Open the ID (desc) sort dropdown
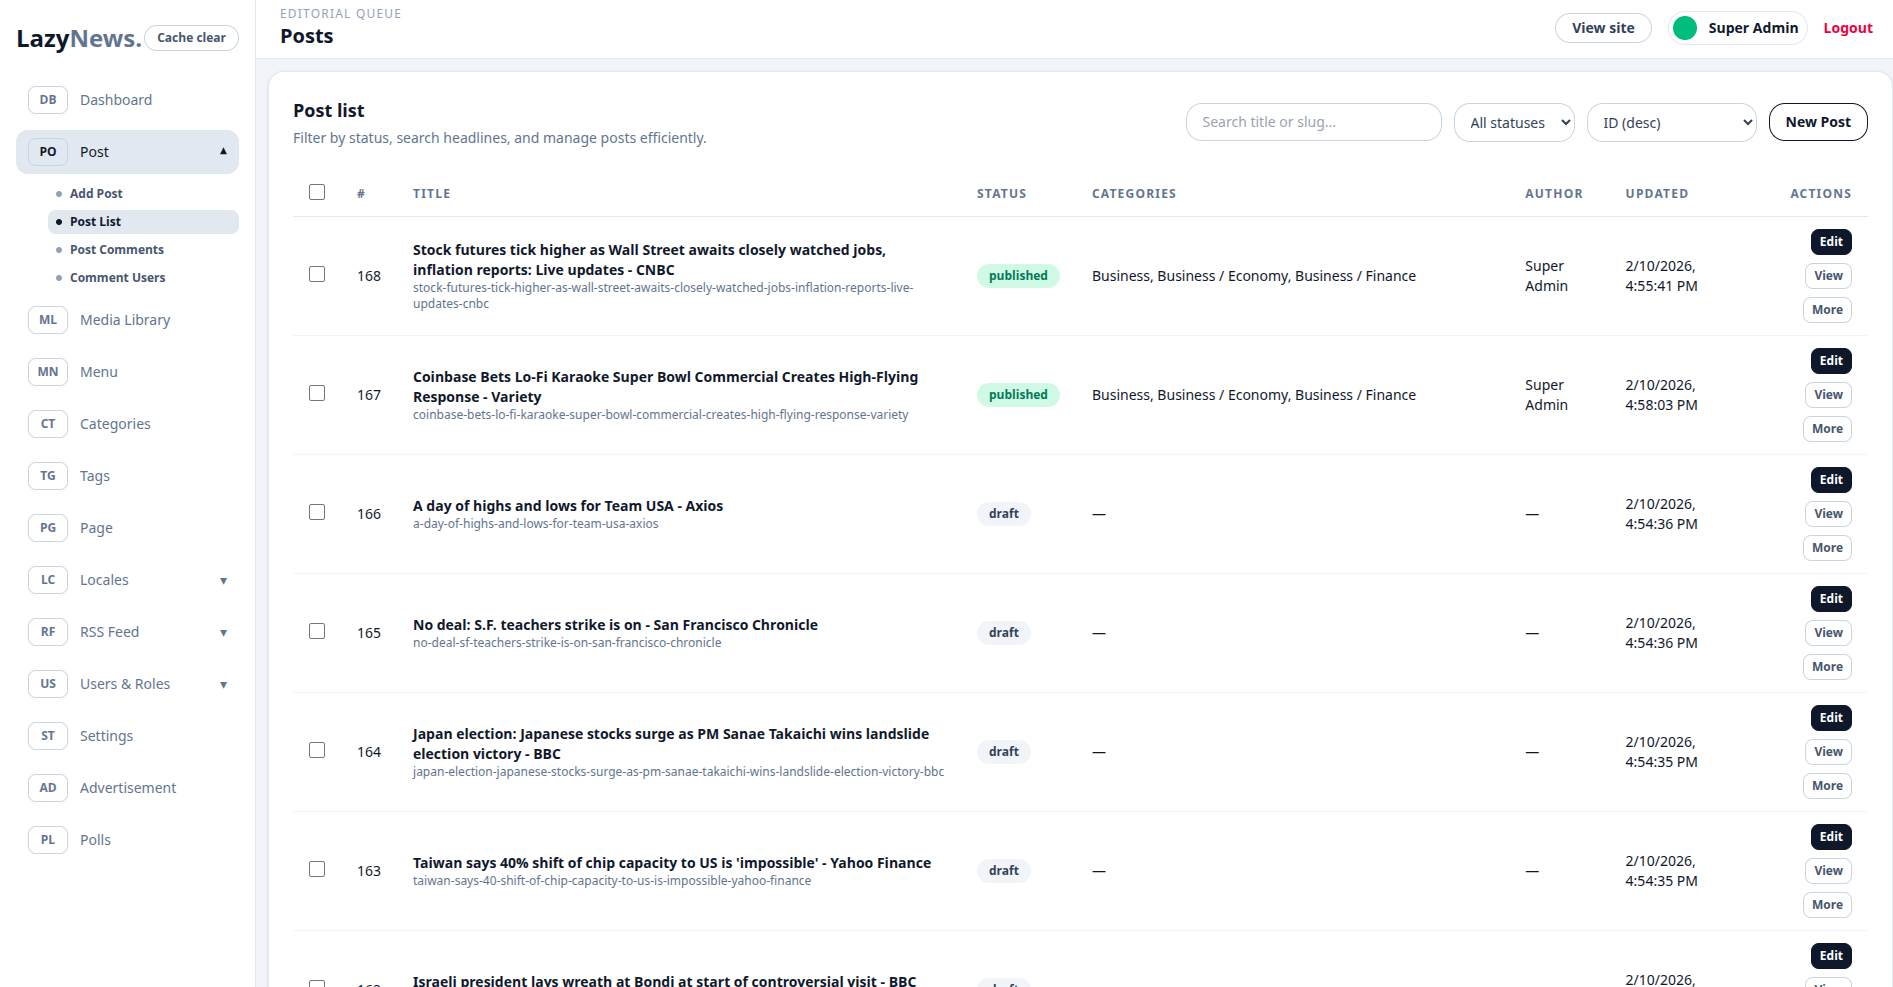Image resolution: width=1893 pixels, height=987 pixels. click(x=1671, y=122)
